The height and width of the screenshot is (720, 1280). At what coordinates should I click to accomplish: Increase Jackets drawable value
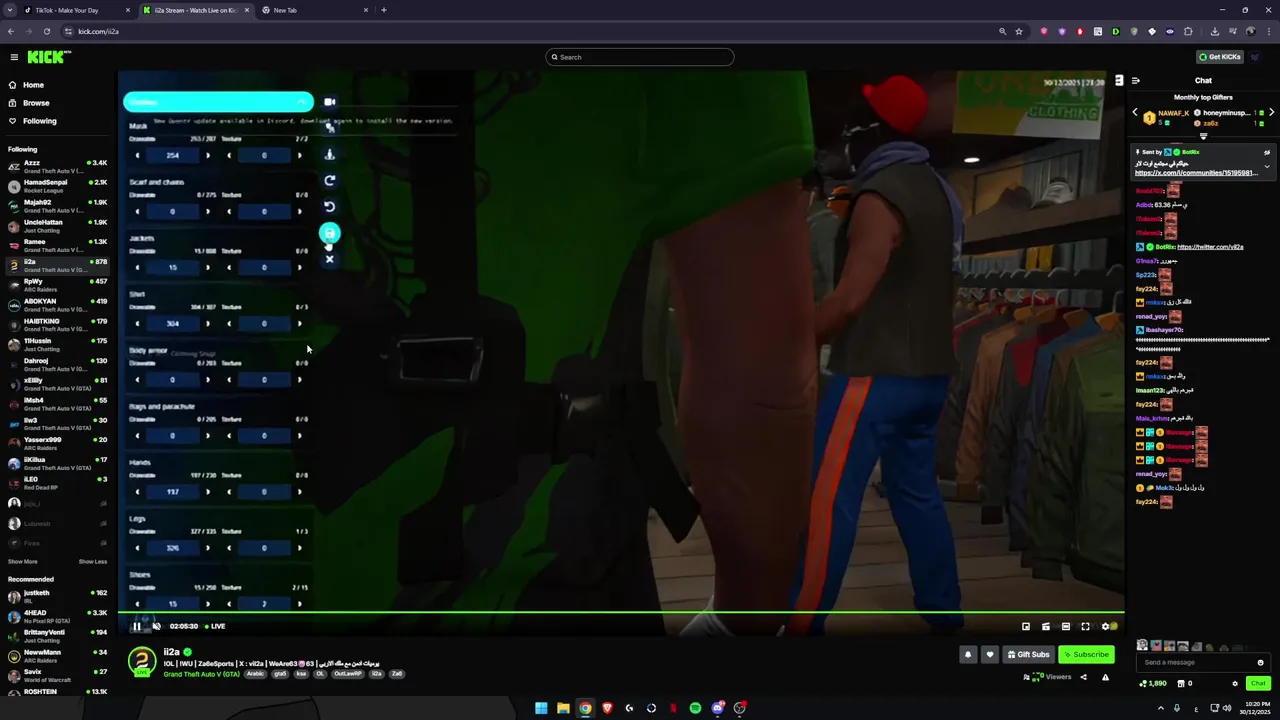208,267
